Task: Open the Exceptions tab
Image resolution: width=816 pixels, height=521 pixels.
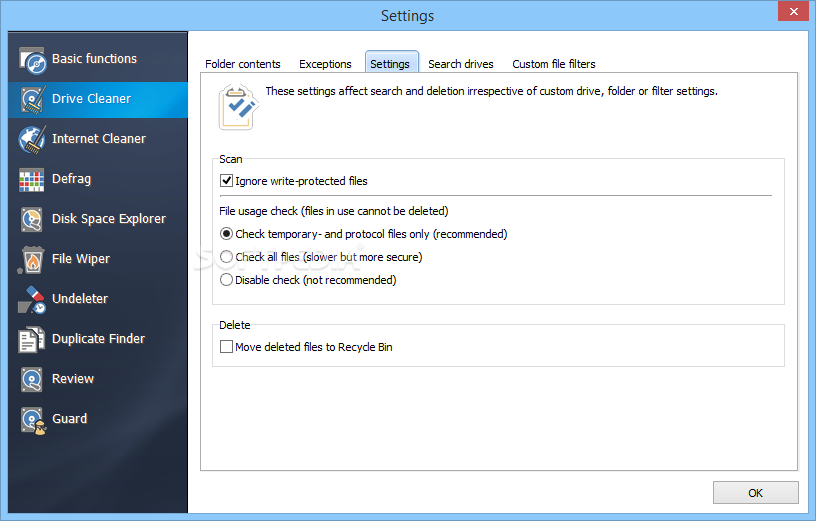Action: point(325,64)
